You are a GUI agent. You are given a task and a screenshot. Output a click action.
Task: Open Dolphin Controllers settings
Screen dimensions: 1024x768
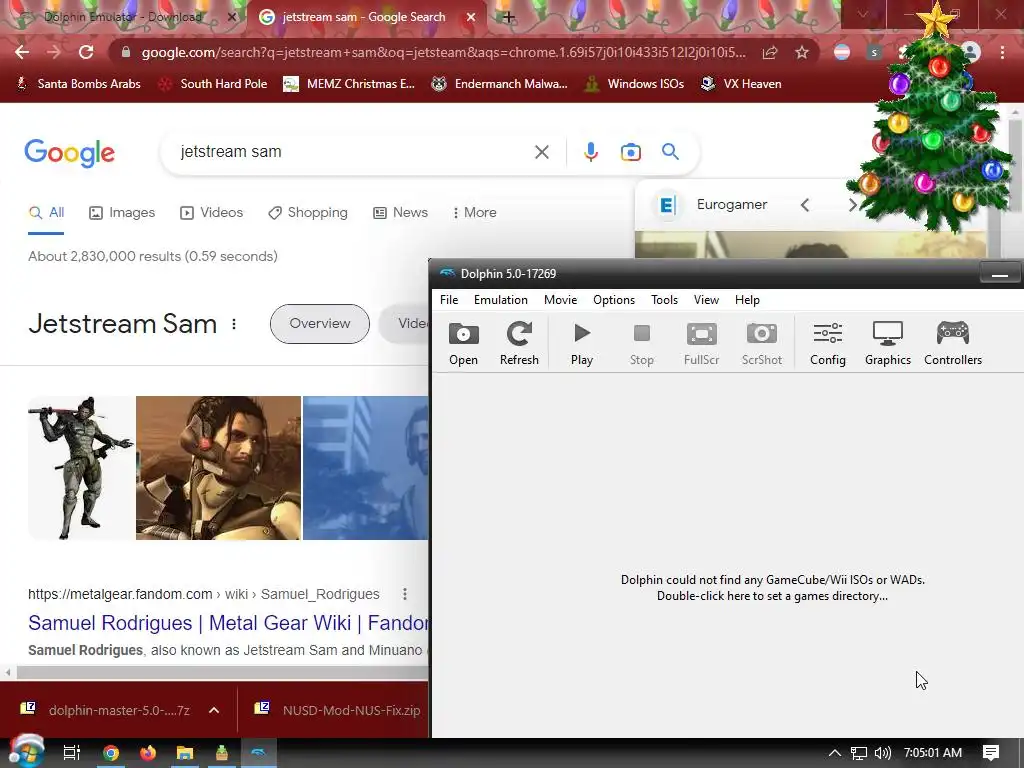tap(953, 344)
